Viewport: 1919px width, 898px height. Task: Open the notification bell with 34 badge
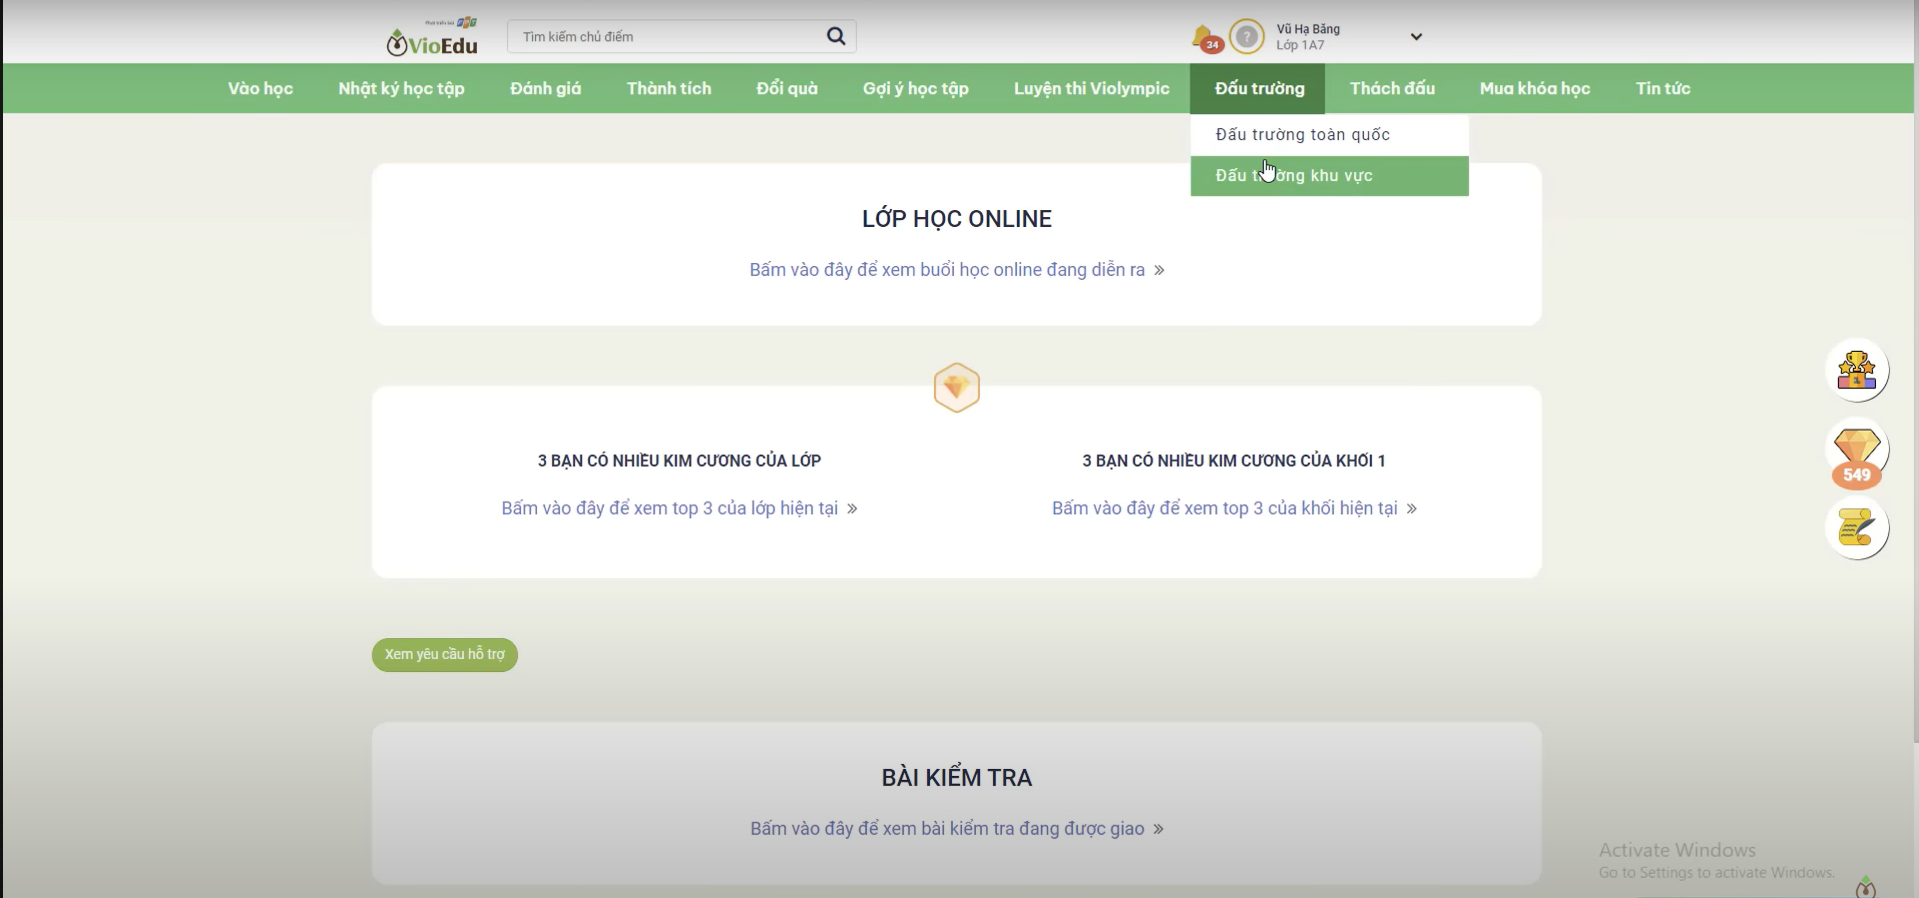[x=1205, y=38]
